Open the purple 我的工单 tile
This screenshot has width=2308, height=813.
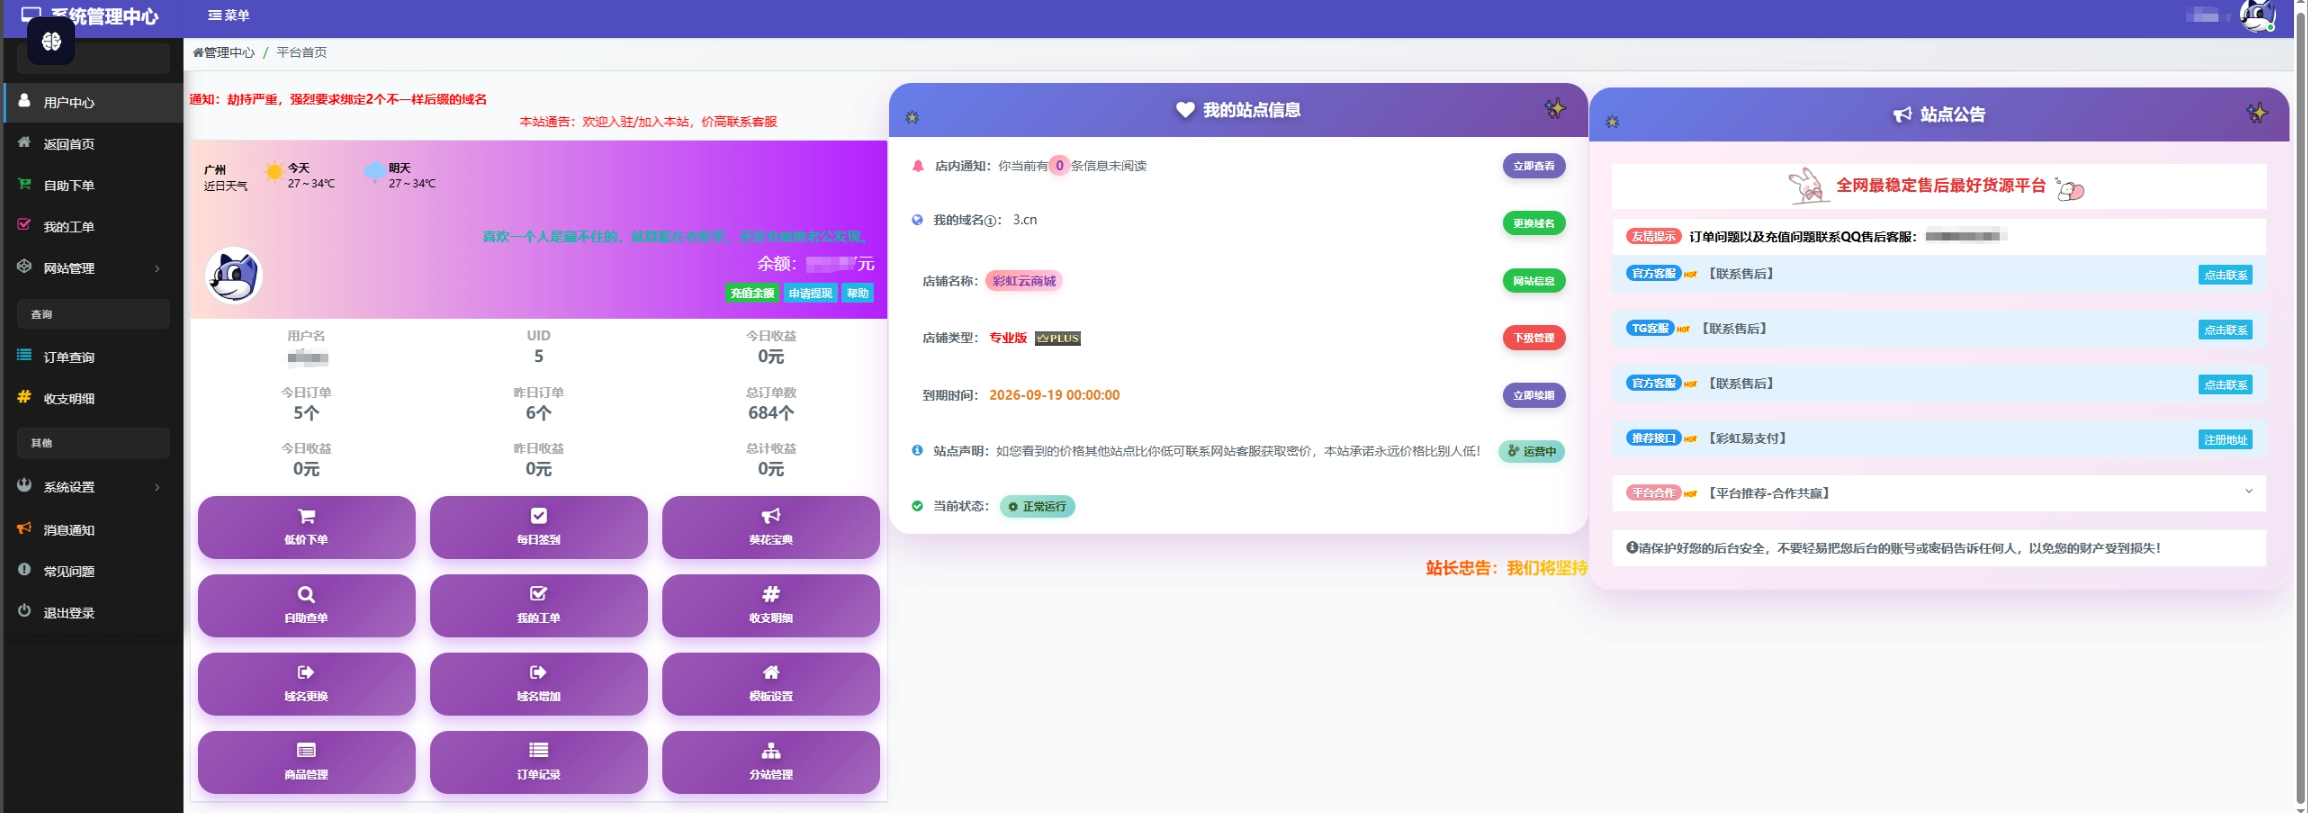538,605
